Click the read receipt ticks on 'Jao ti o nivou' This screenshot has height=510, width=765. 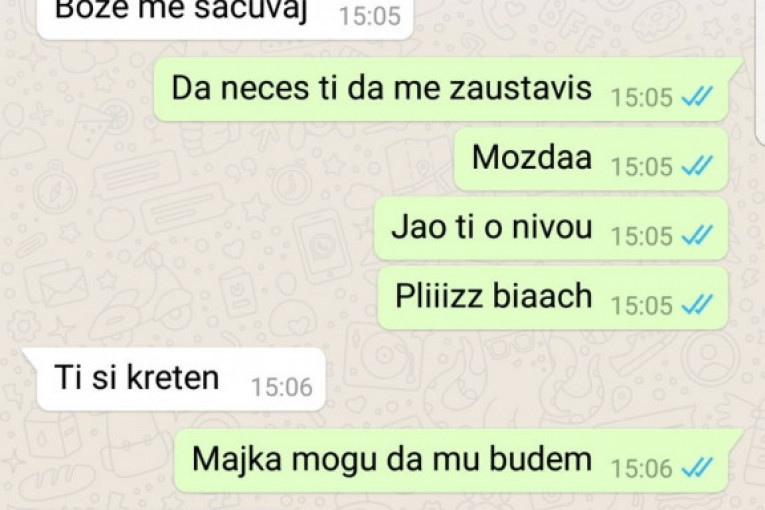click(x=698, y=236)
